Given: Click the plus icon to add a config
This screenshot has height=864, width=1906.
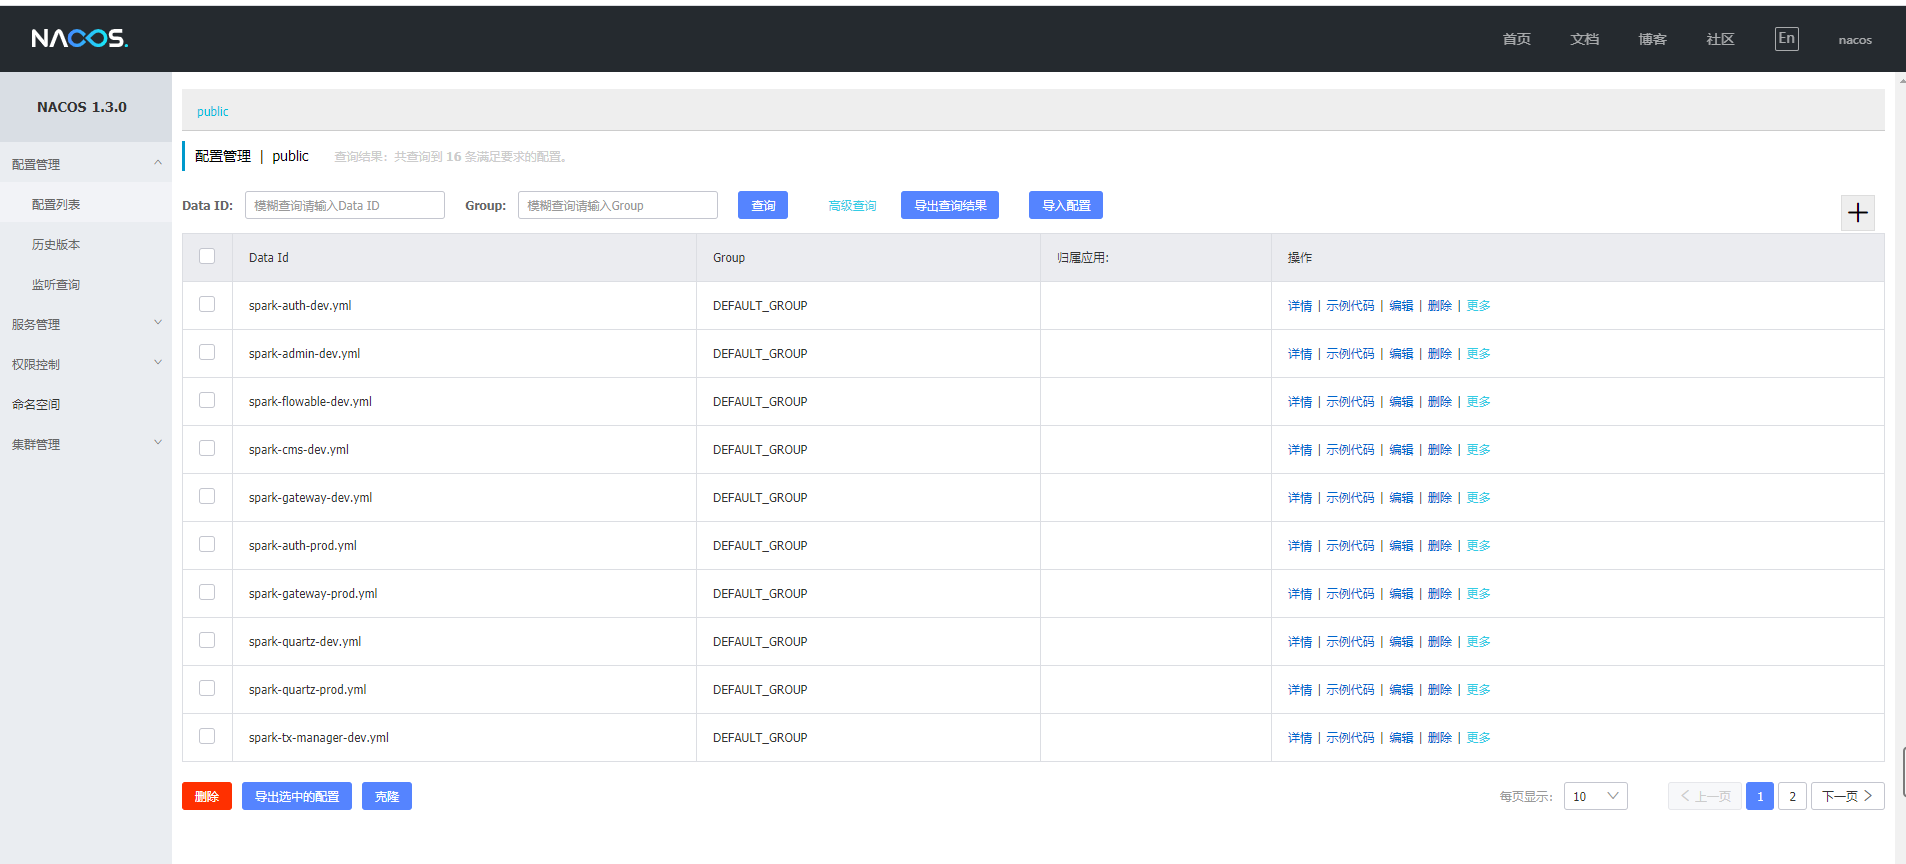Looking at the screenshot, I should pyautogui.click(x=1857, y=213).
